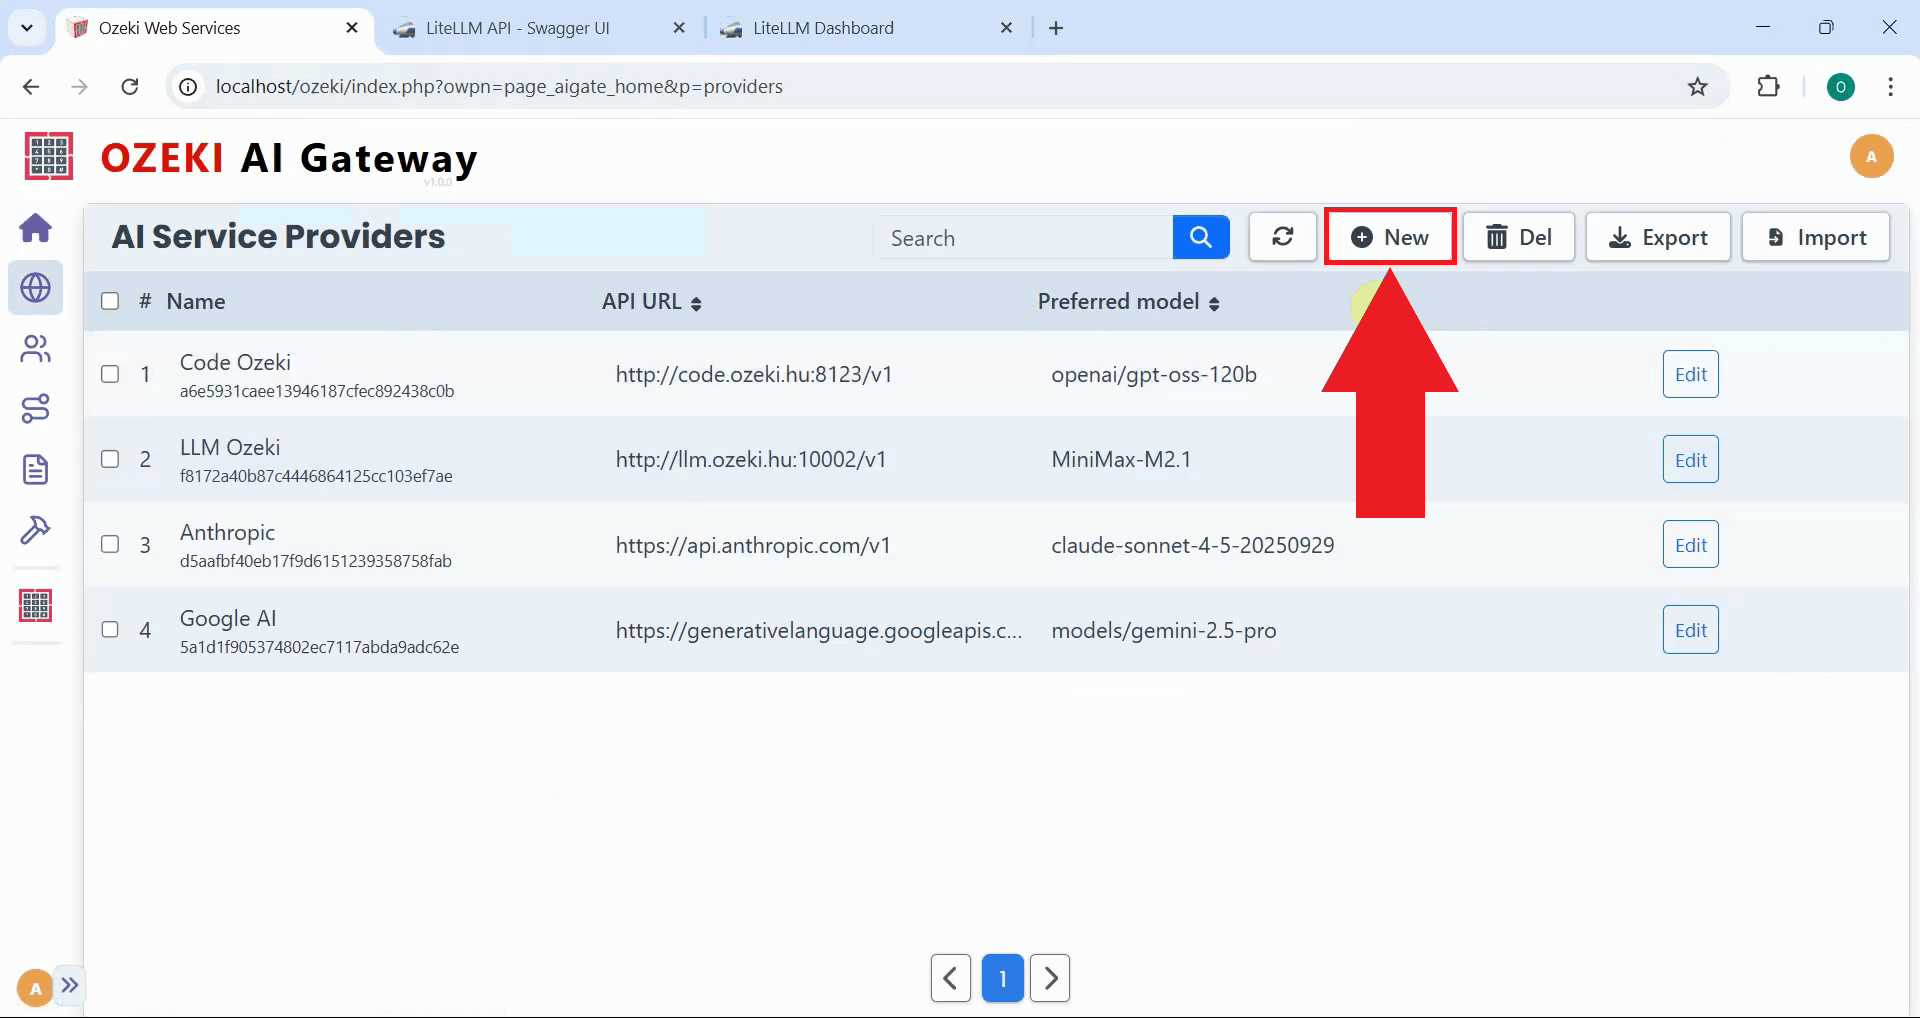This screenshot has height=1018, width=1920.
Task: Open the users icon in the sidebar
Action: coord(36,349)
